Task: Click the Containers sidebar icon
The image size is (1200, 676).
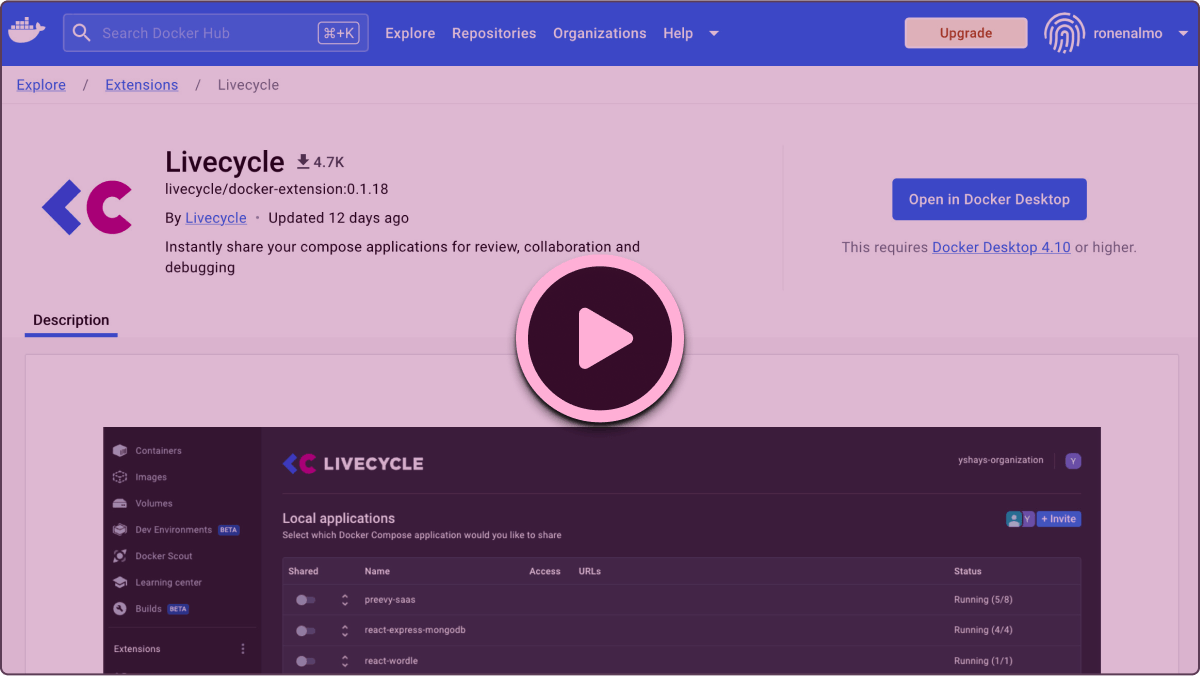Action: click(x=120, y=451)
